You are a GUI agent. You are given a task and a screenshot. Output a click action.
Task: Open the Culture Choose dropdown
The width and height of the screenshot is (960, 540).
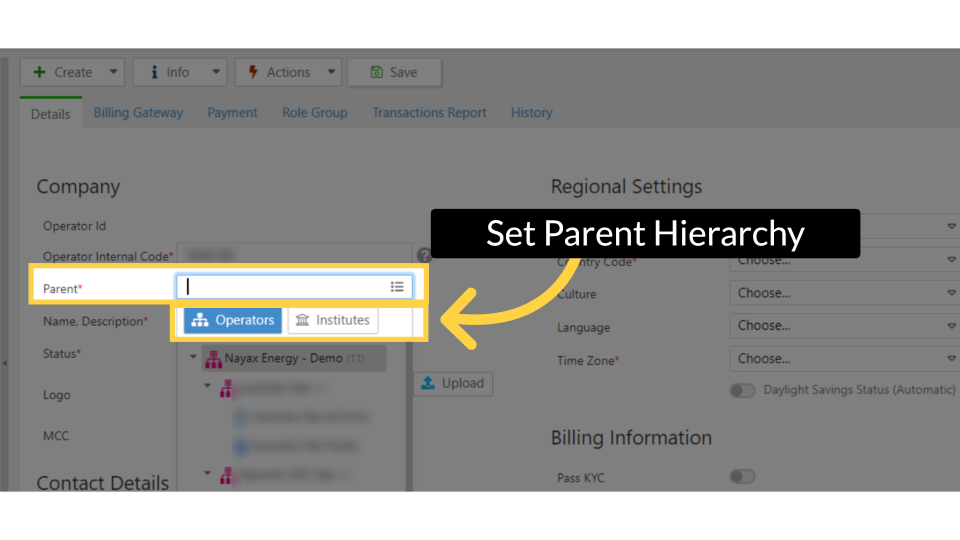click(x=845, y=293)
